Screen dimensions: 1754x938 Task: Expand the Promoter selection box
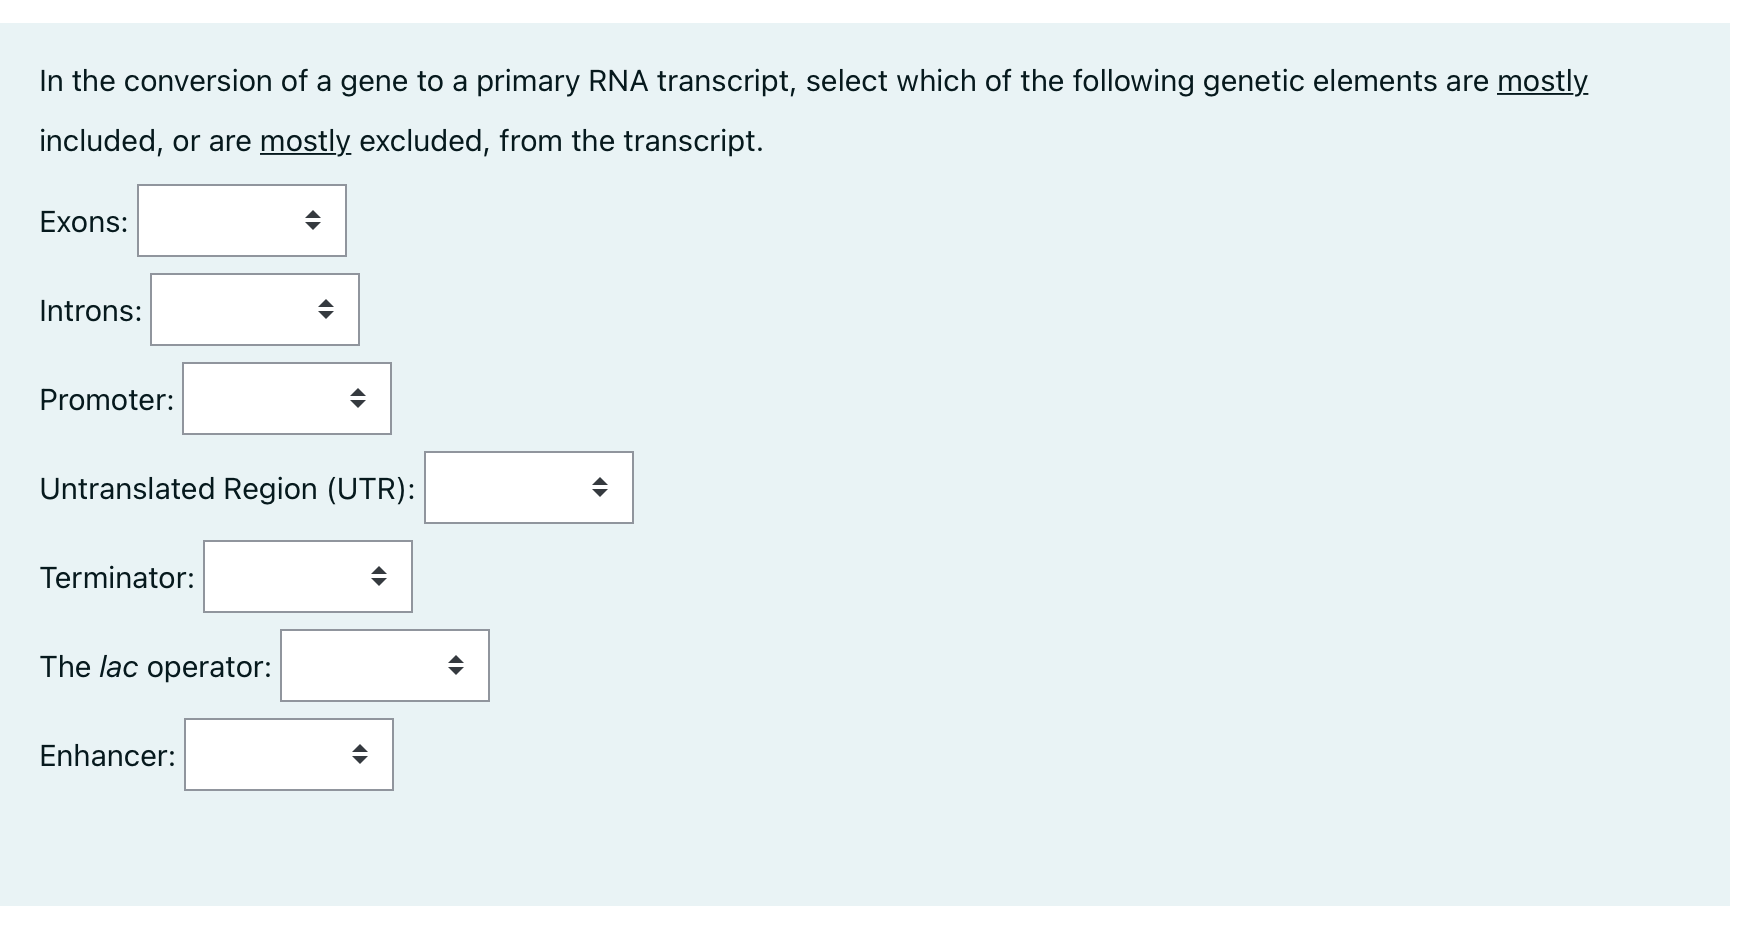[286, 398]
